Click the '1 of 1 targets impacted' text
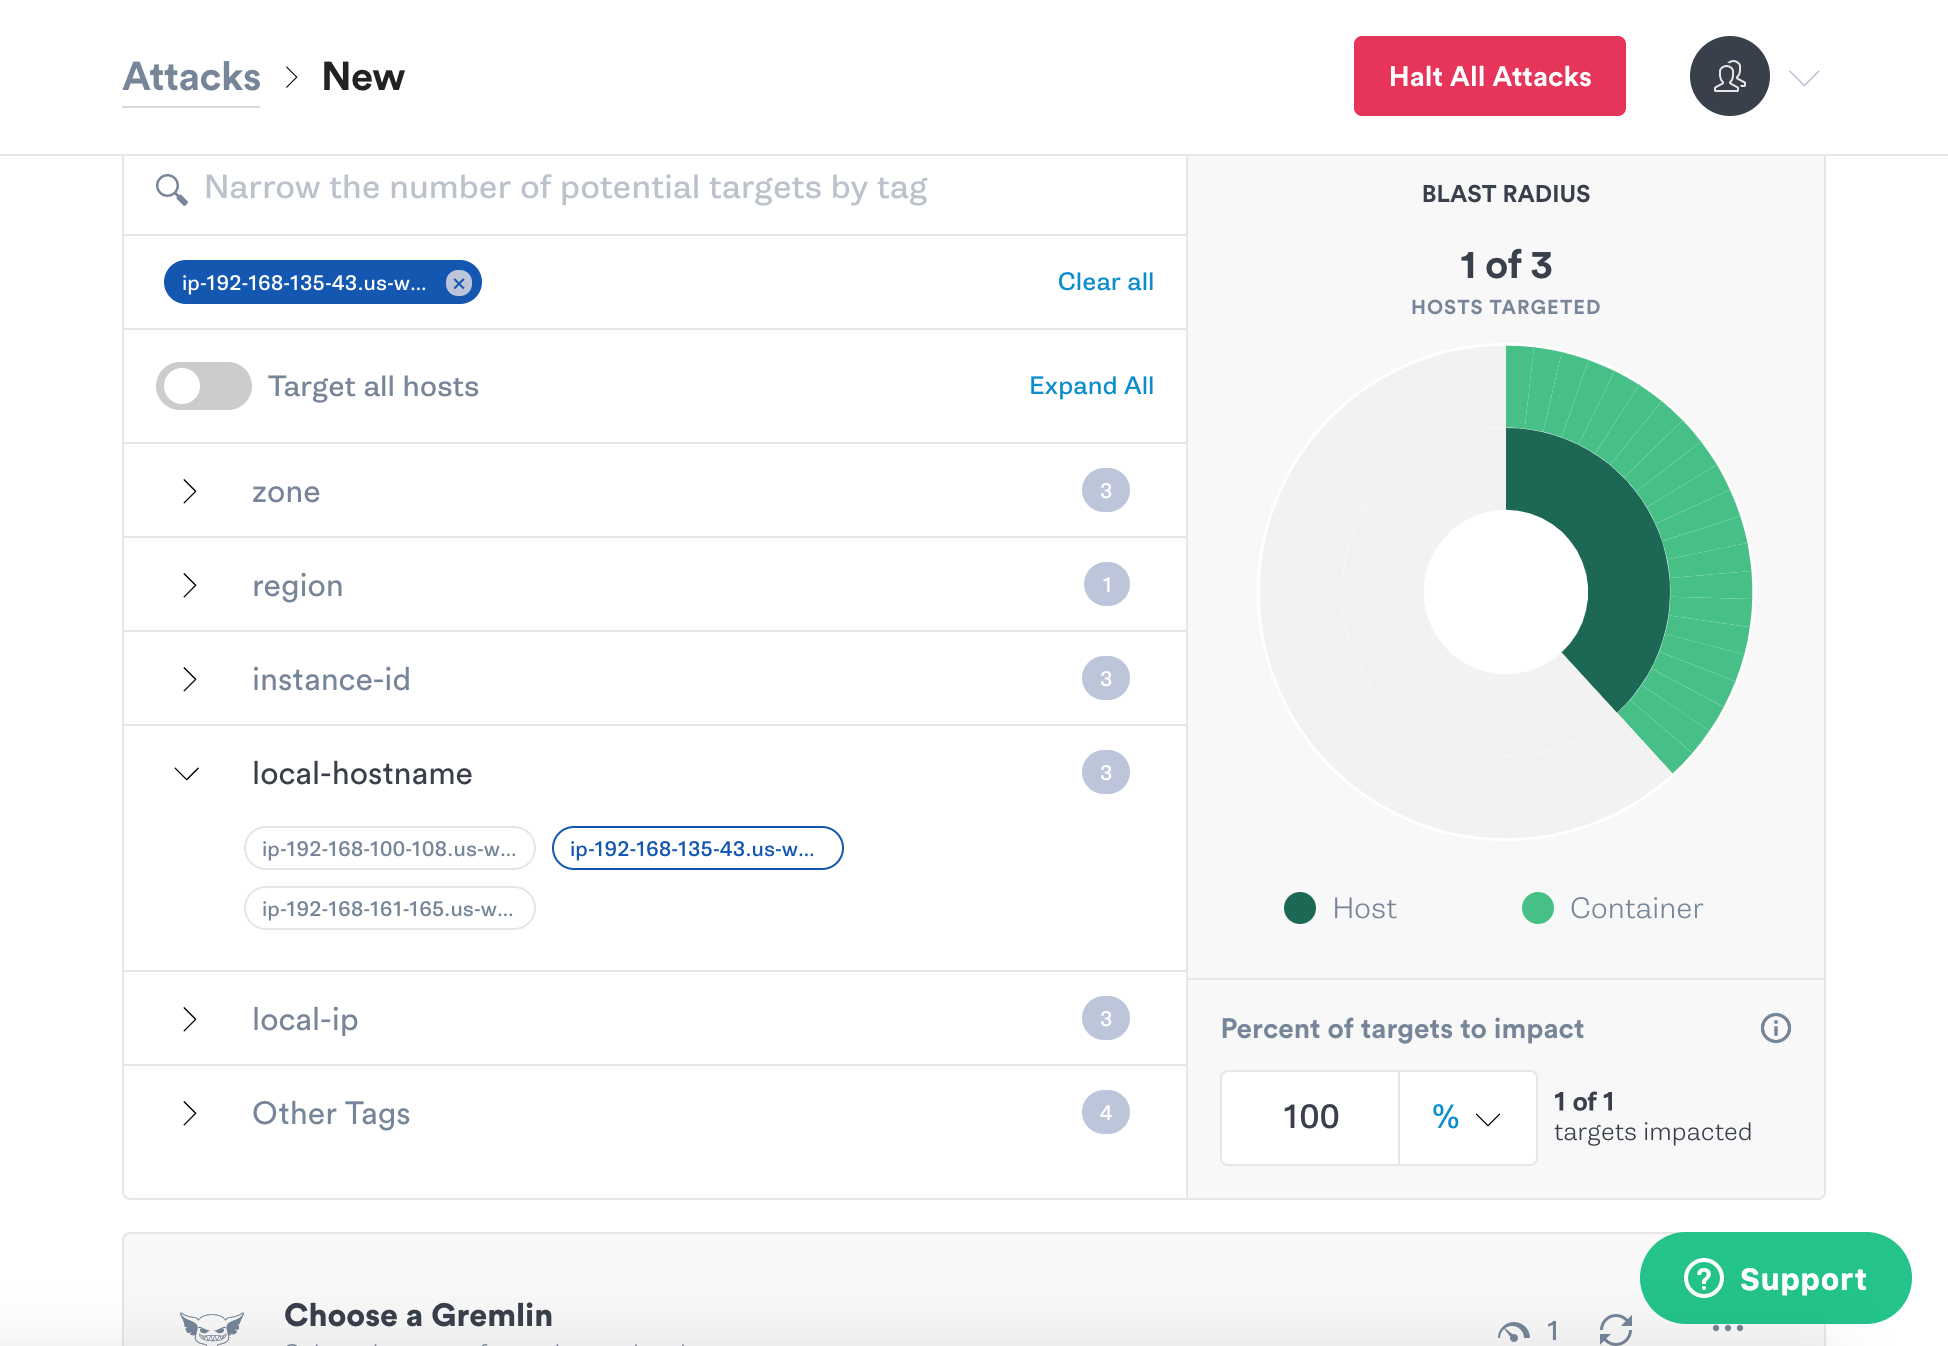Image resolution: width=1948 pixels, height=1346 pixels. [x=1652, y=1117]
